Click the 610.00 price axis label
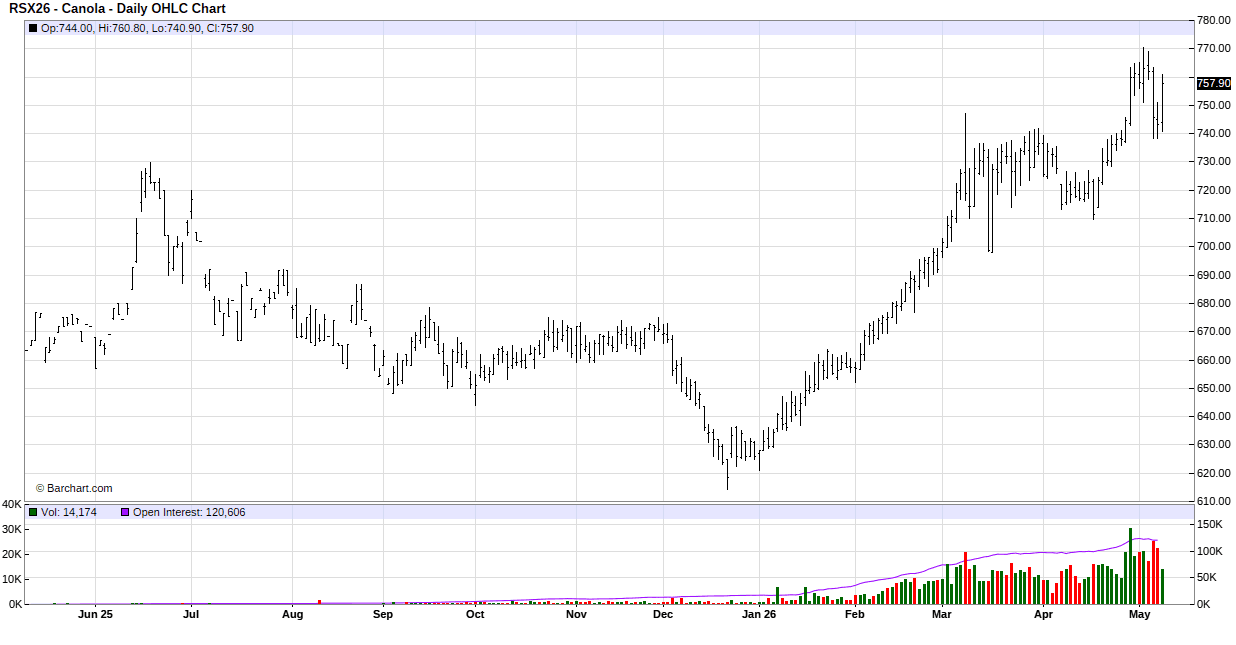The width and height of the screenshot is (1236, 645). click(1213, 501)
